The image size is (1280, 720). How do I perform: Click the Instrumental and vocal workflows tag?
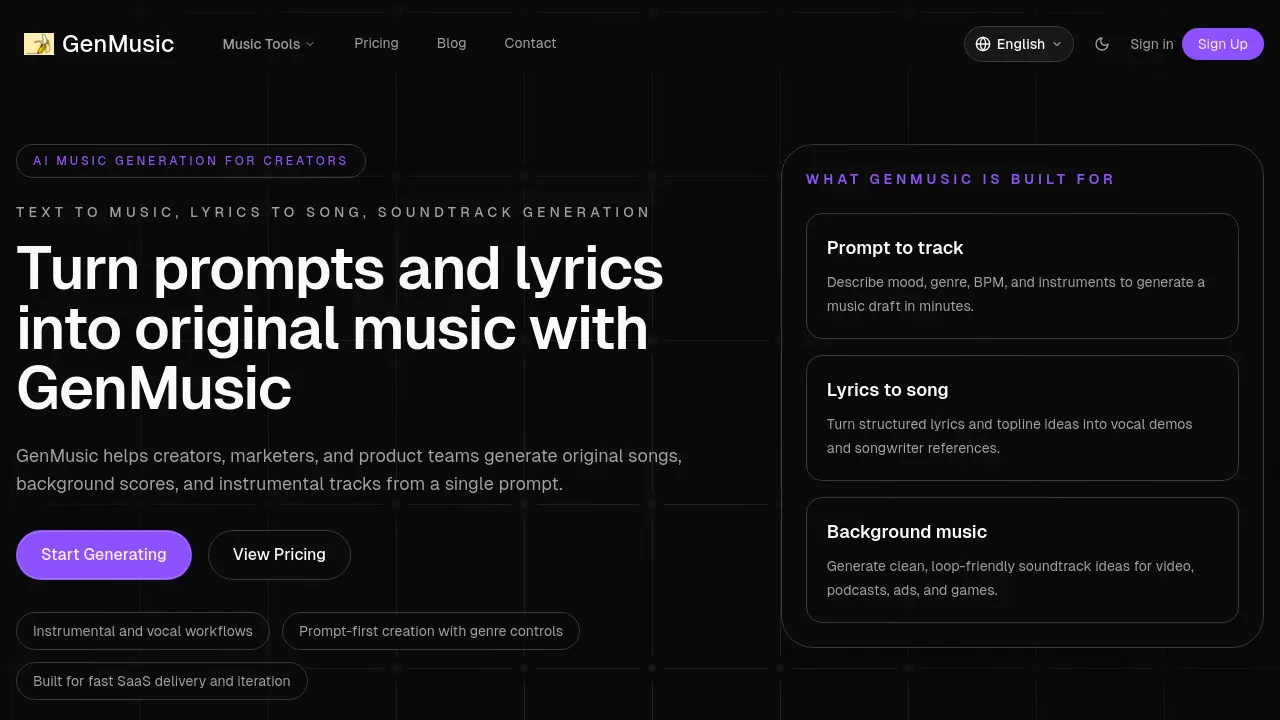point(143,631)
